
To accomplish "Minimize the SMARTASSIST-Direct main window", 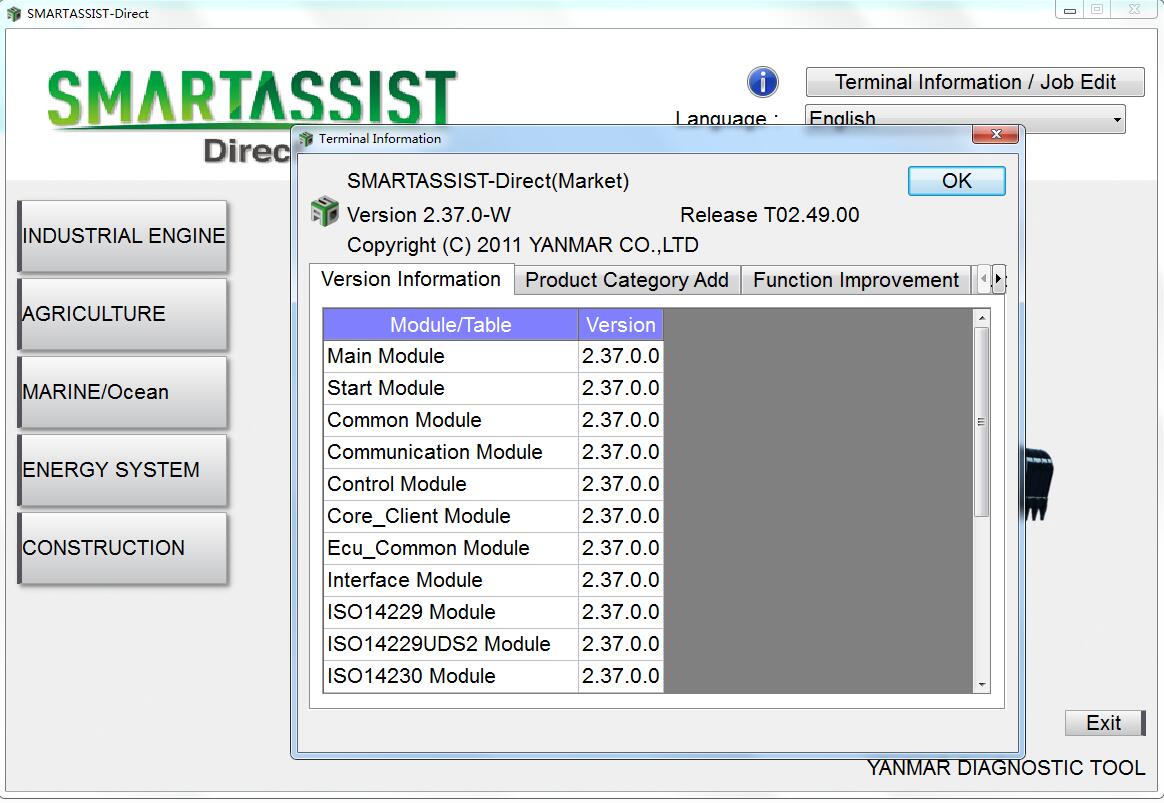I will point(1070,10).
